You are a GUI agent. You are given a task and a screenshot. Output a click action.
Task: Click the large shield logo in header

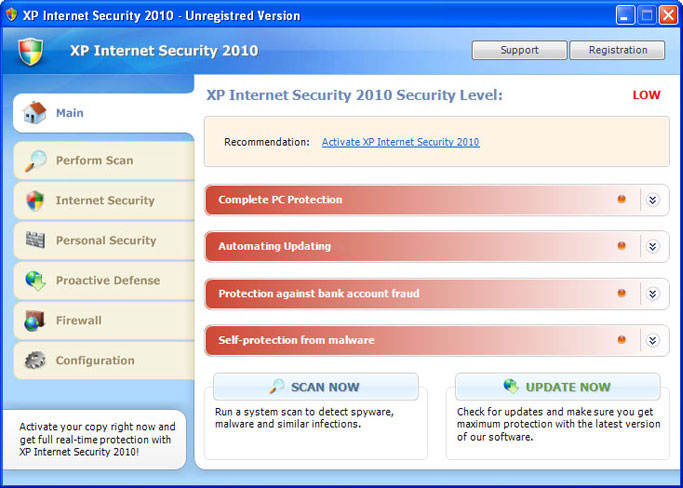(x=30, y=51)
